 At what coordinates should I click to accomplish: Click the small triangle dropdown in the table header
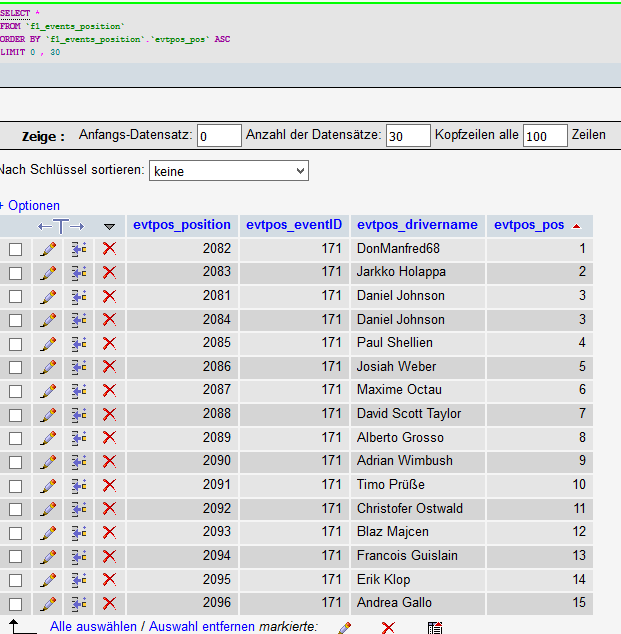coord(109,226)
